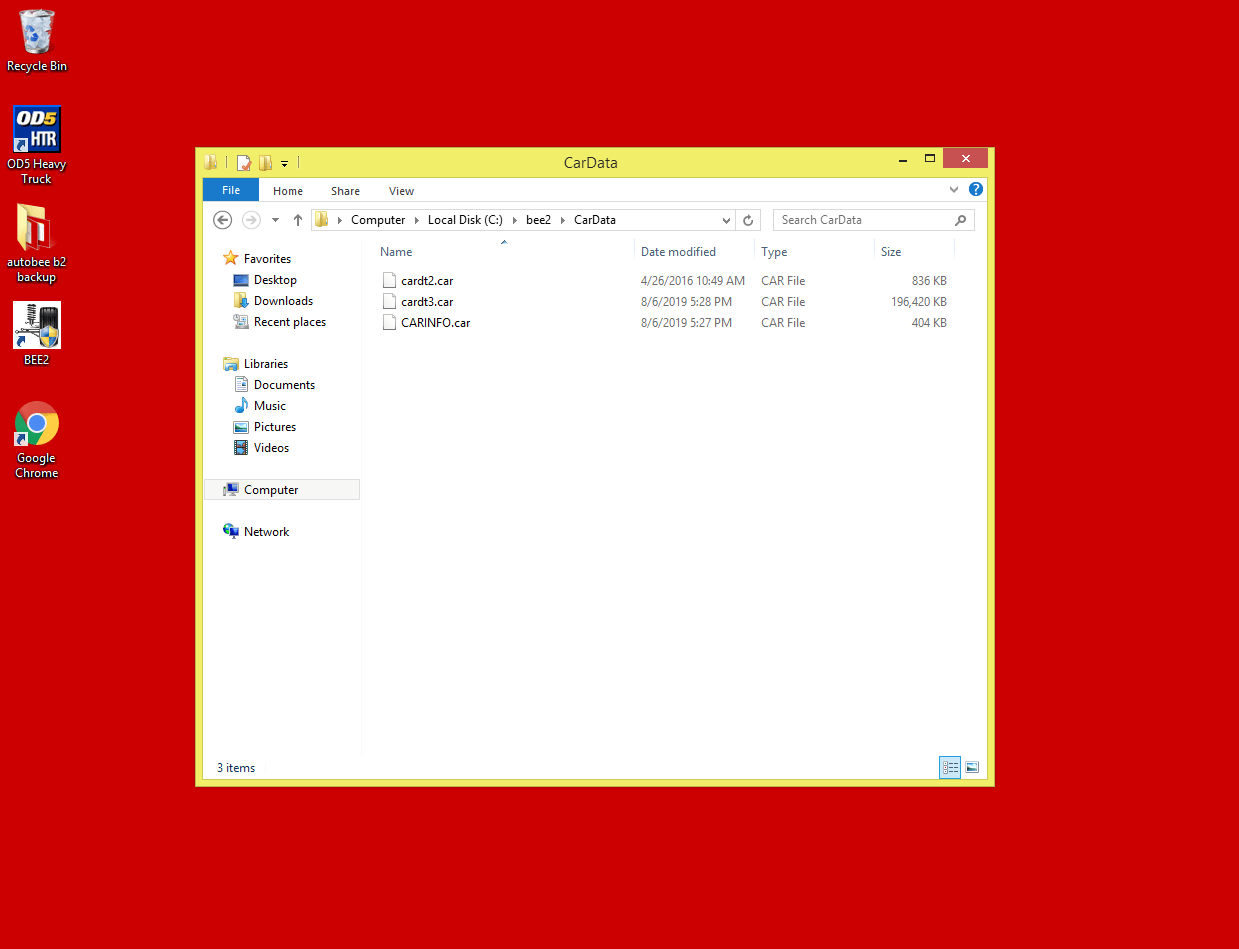Sort by the Date modified column header
The image size is (1239, 949).
678,252
